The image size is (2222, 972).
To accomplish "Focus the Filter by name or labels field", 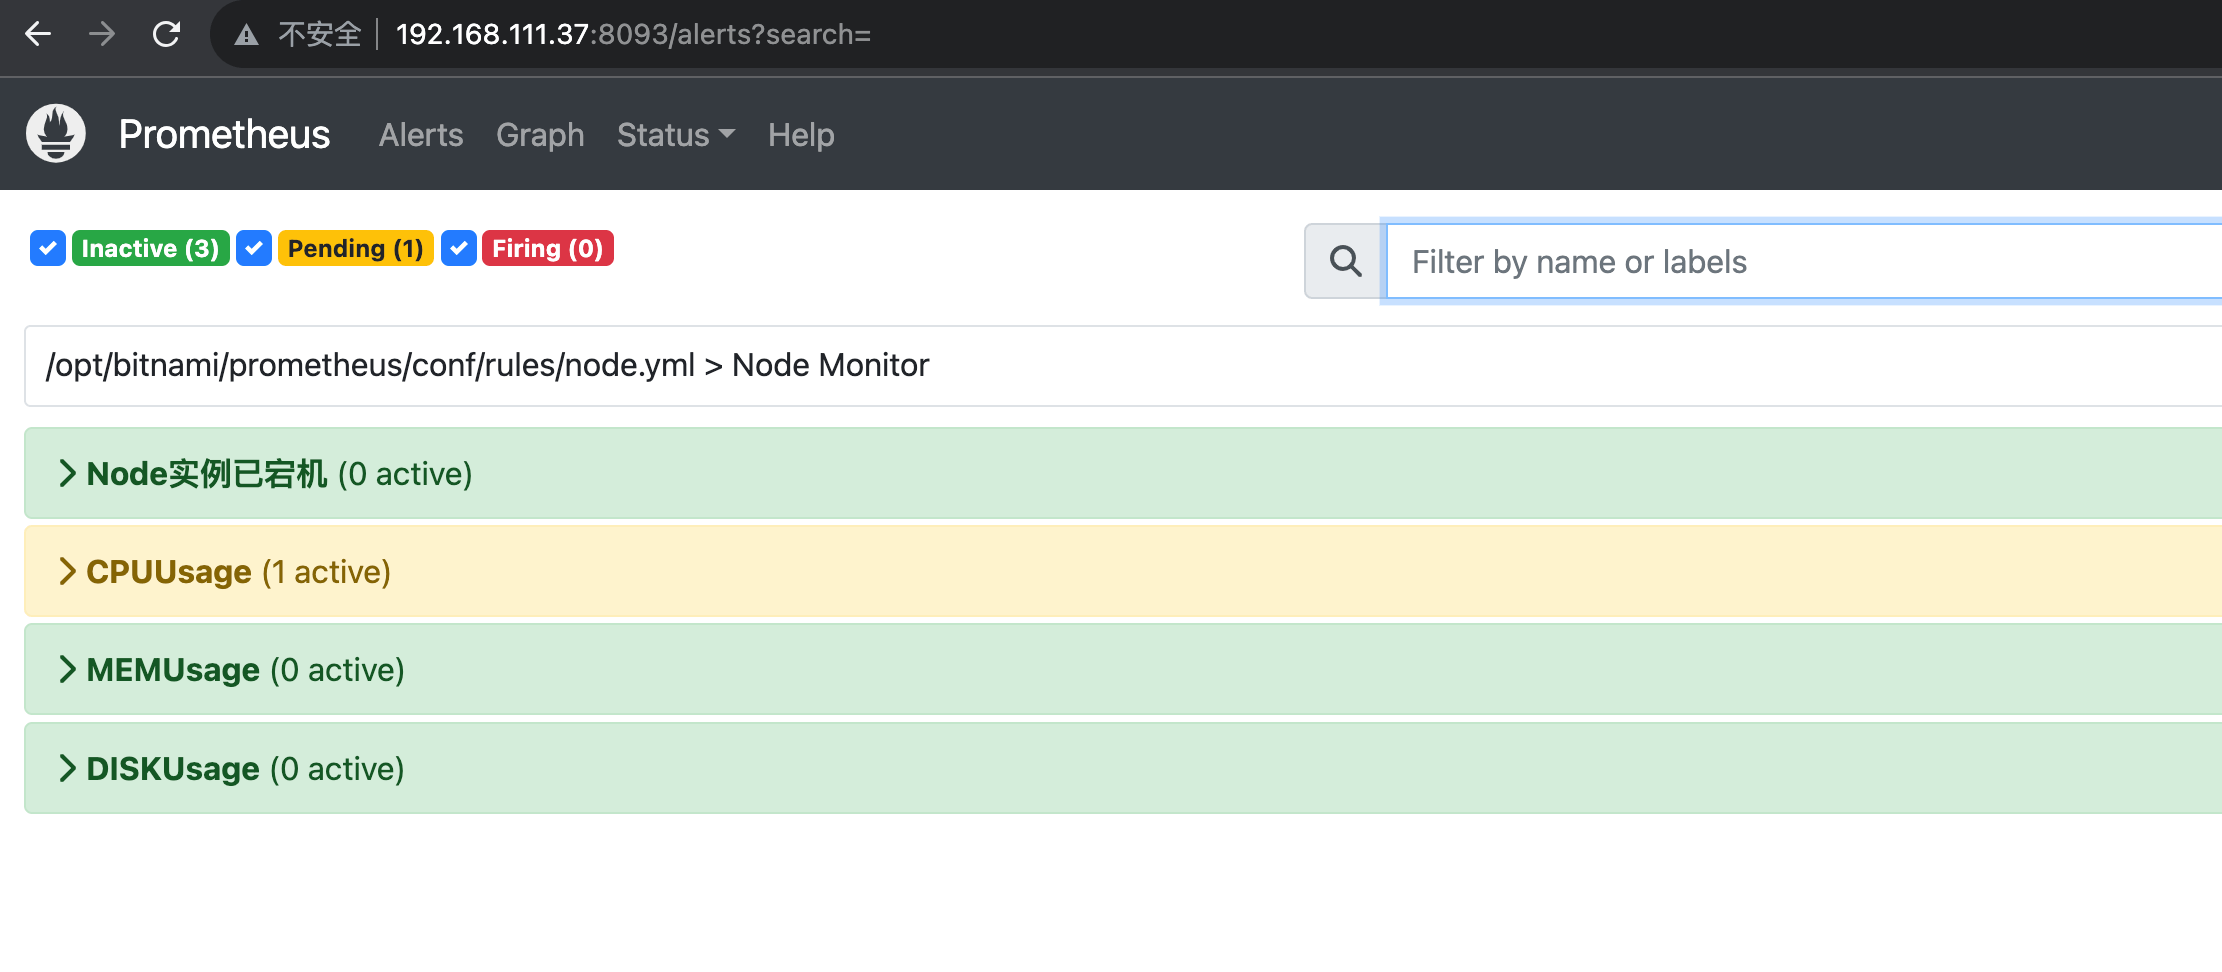I will (1803, 261).
